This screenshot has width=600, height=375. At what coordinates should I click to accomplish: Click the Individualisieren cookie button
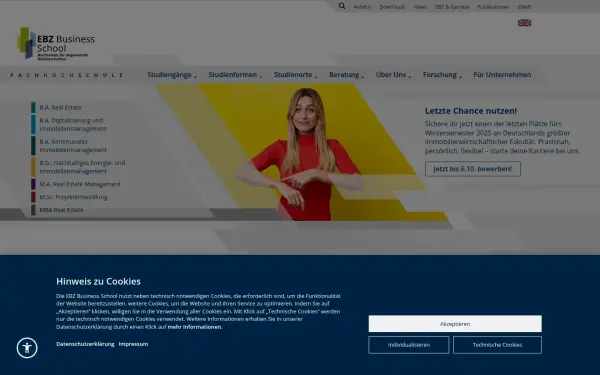click(409, 345)
